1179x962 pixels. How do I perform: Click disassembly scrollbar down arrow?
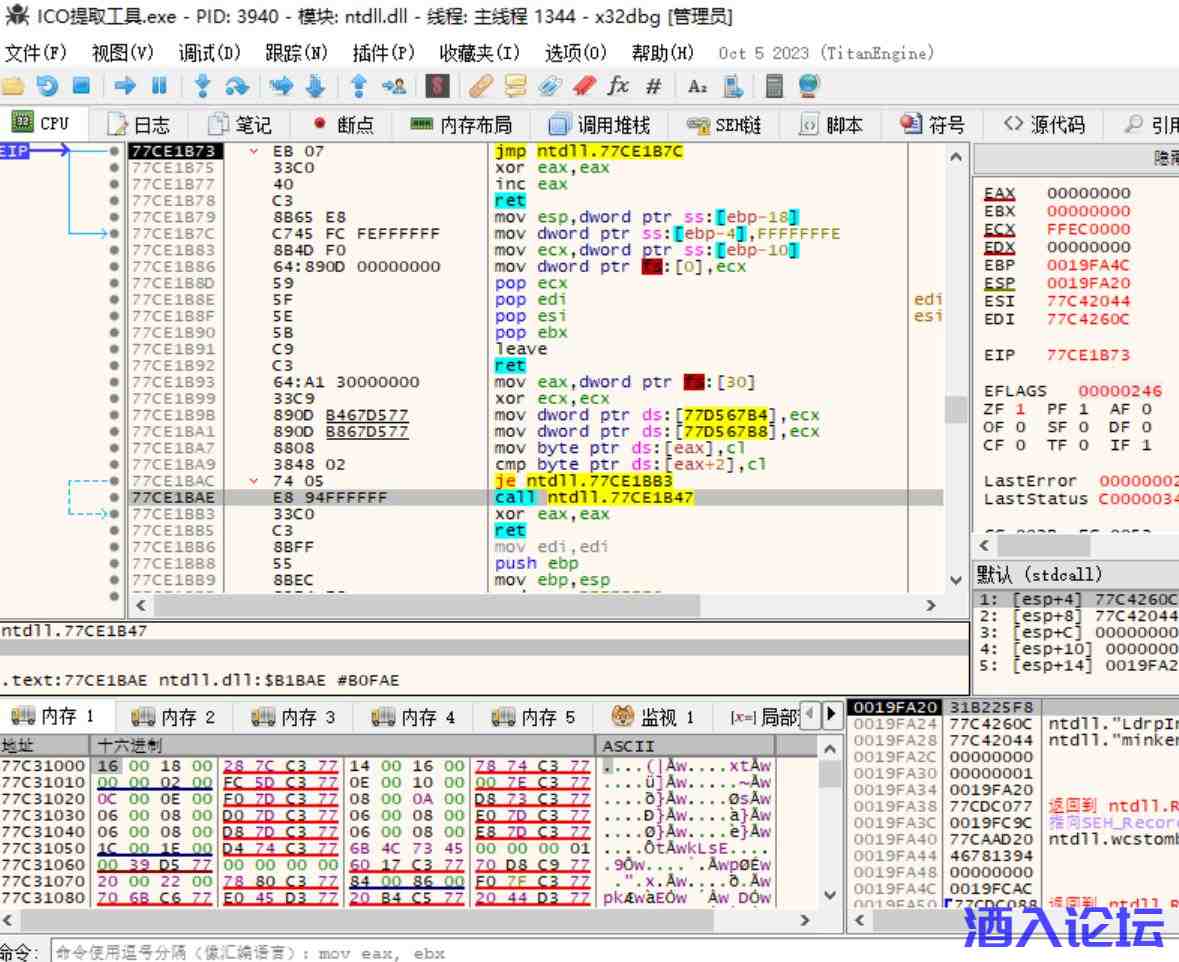pos(956,580)
